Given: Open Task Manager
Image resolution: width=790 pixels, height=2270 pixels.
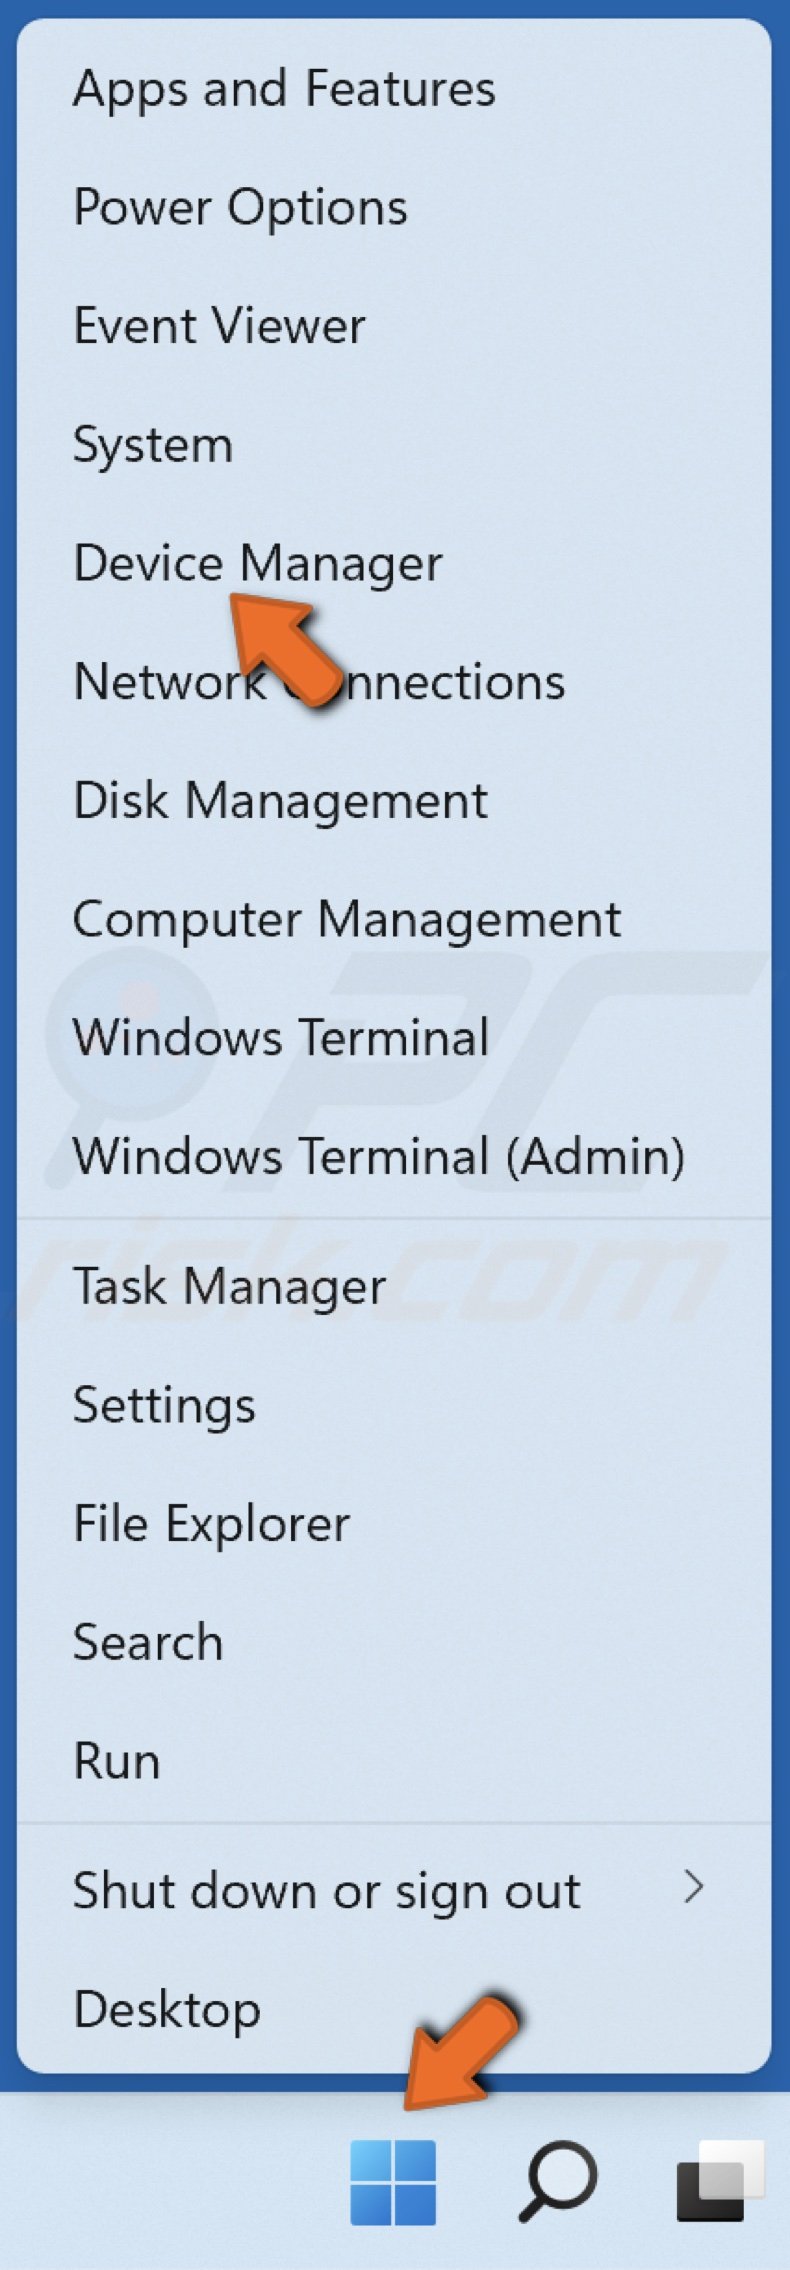Looking at the screenshot, I should (228, 1286).
